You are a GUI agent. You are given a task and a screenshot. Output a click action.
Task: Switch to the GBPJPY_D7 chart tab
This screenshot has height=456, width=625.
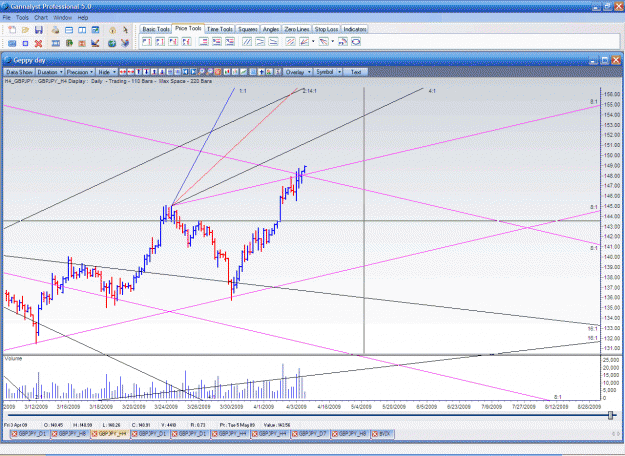pos(310,434)
